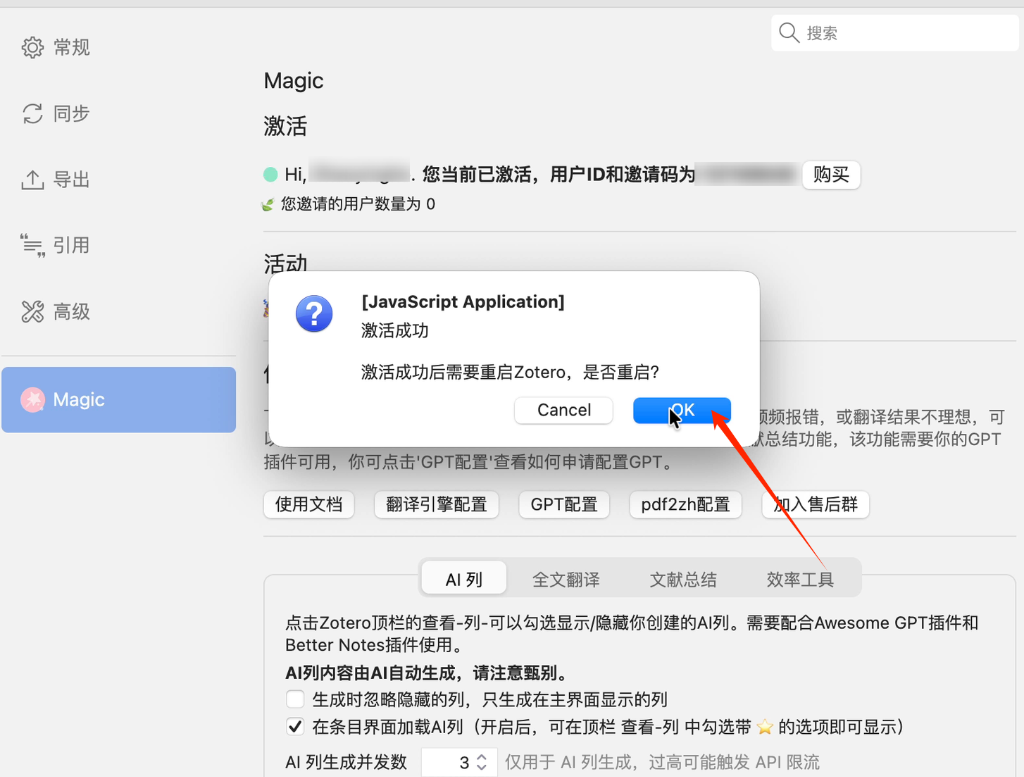Open the 高级 advanced settings pane

click(56, 311)
